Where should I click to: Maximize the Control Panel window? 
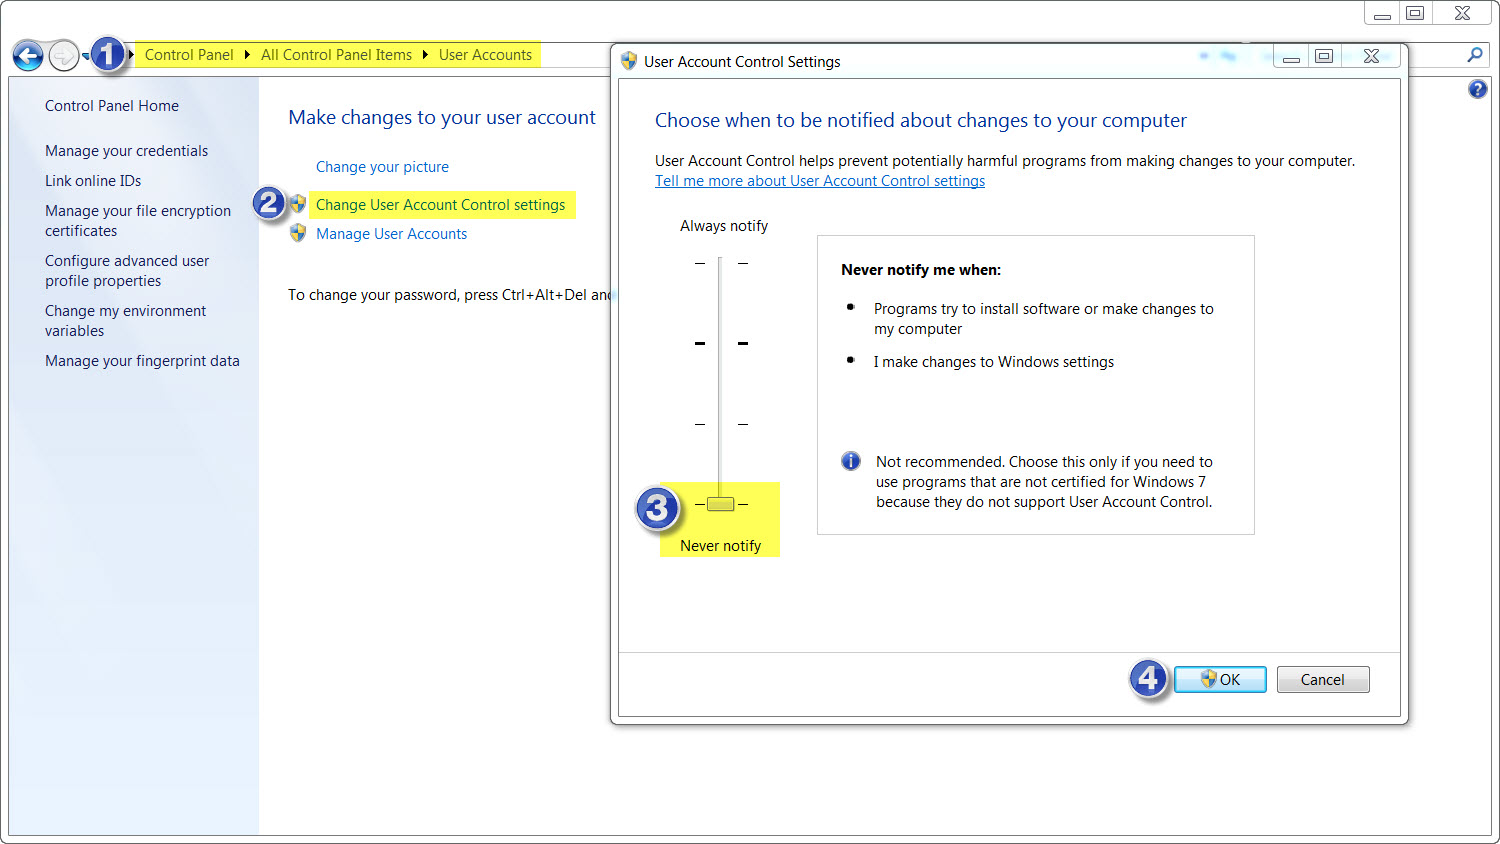[x=1415, y=13]
